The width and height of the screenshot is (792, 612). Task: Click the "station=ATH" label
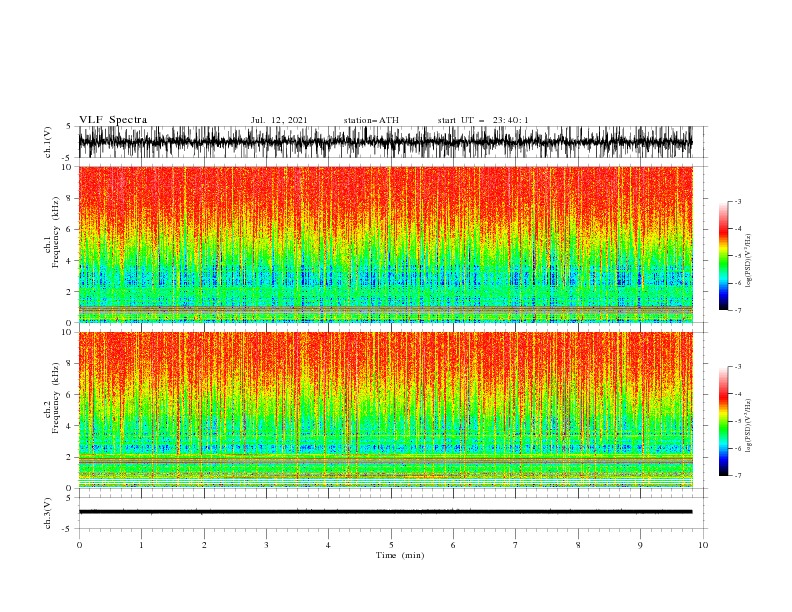pyautogui.click(x=371, y=120)
